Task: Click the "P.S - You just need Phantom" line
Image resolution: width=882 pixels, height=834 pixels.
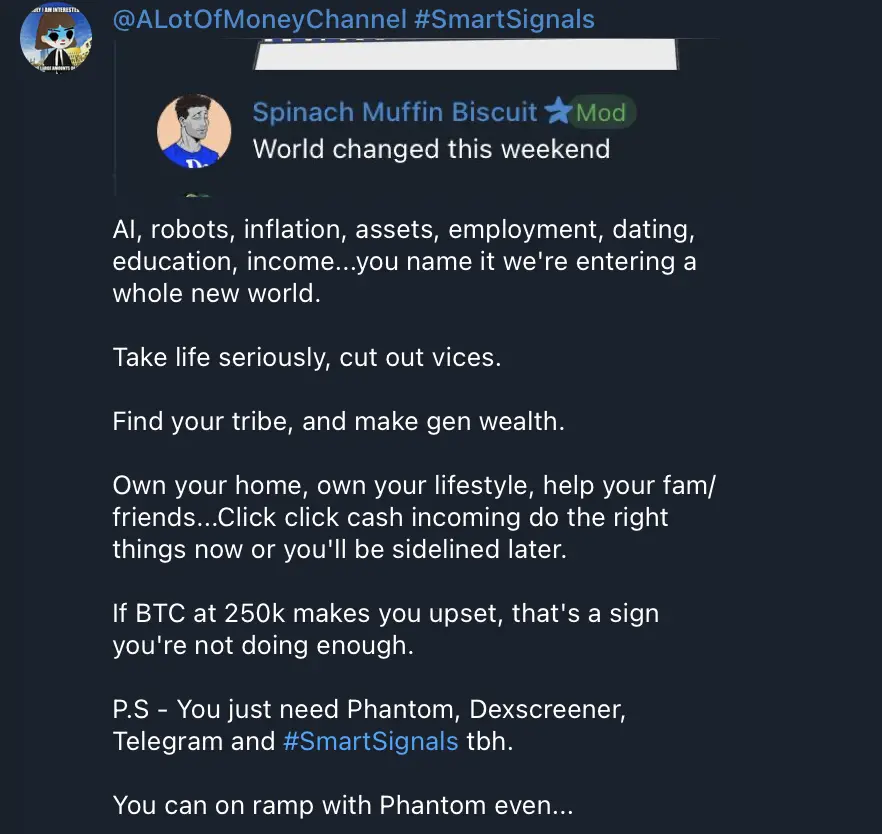Action: [x=369, y=725]
